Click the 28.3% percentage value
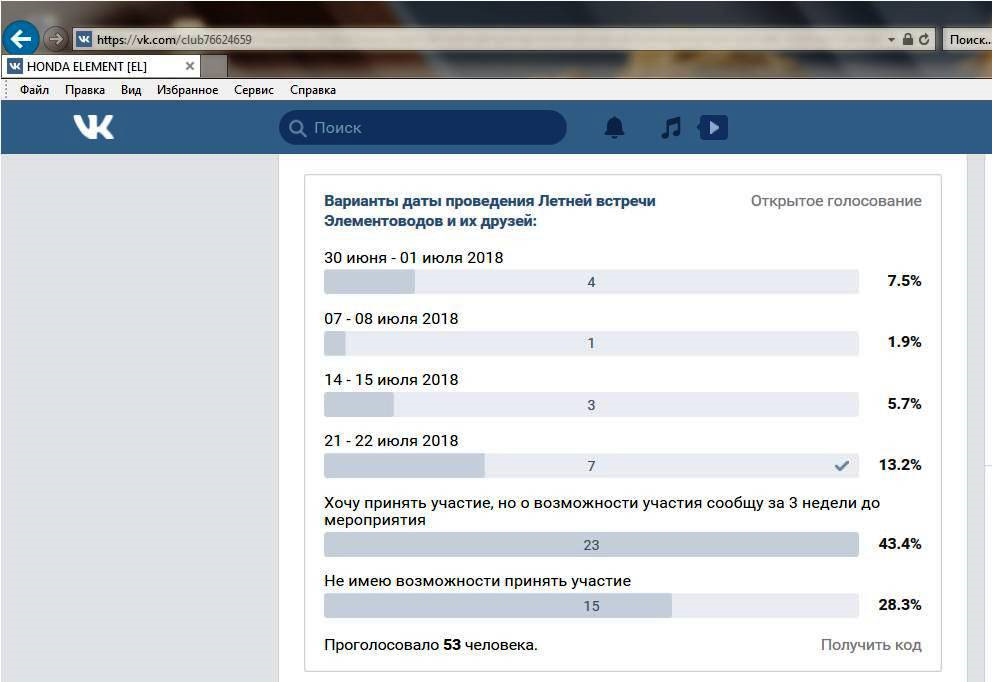 tap(900, 604)
